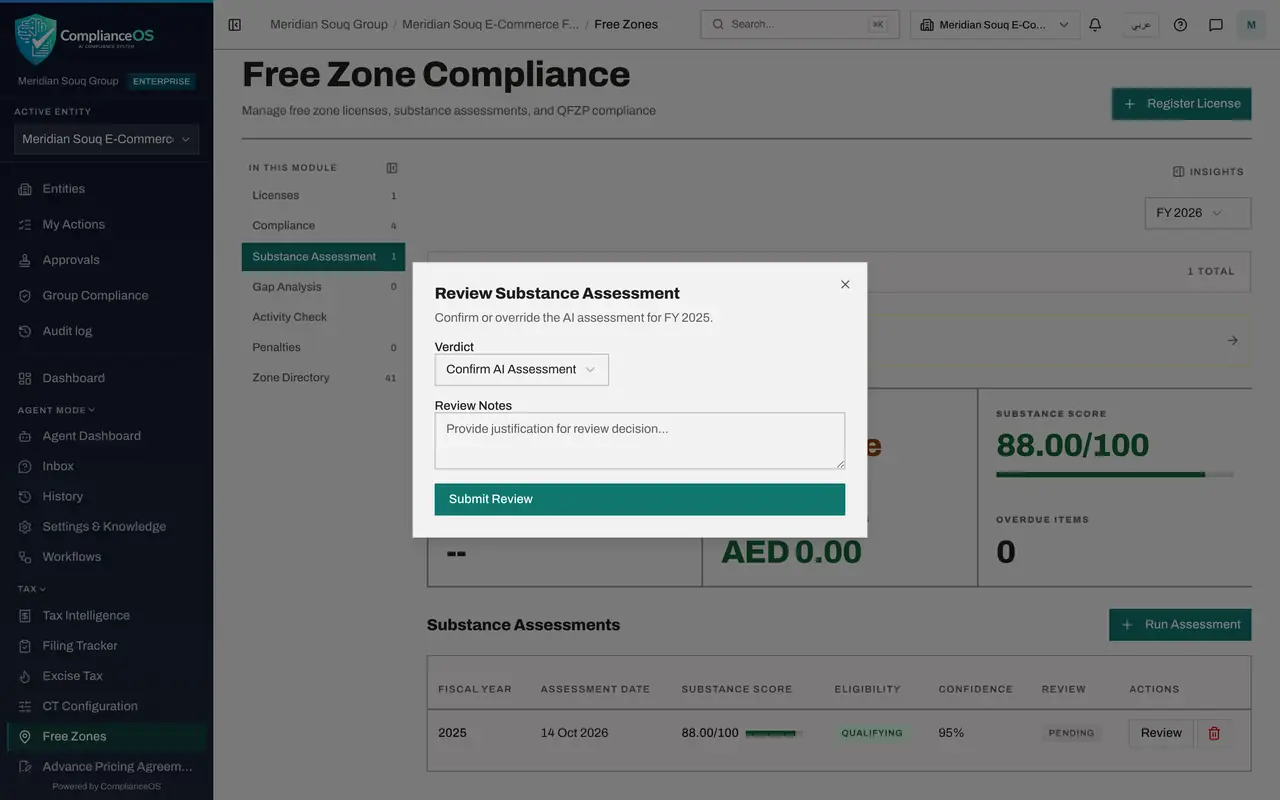Collapse the Tax section
The image size is (1280, 800).
[32, 589]
